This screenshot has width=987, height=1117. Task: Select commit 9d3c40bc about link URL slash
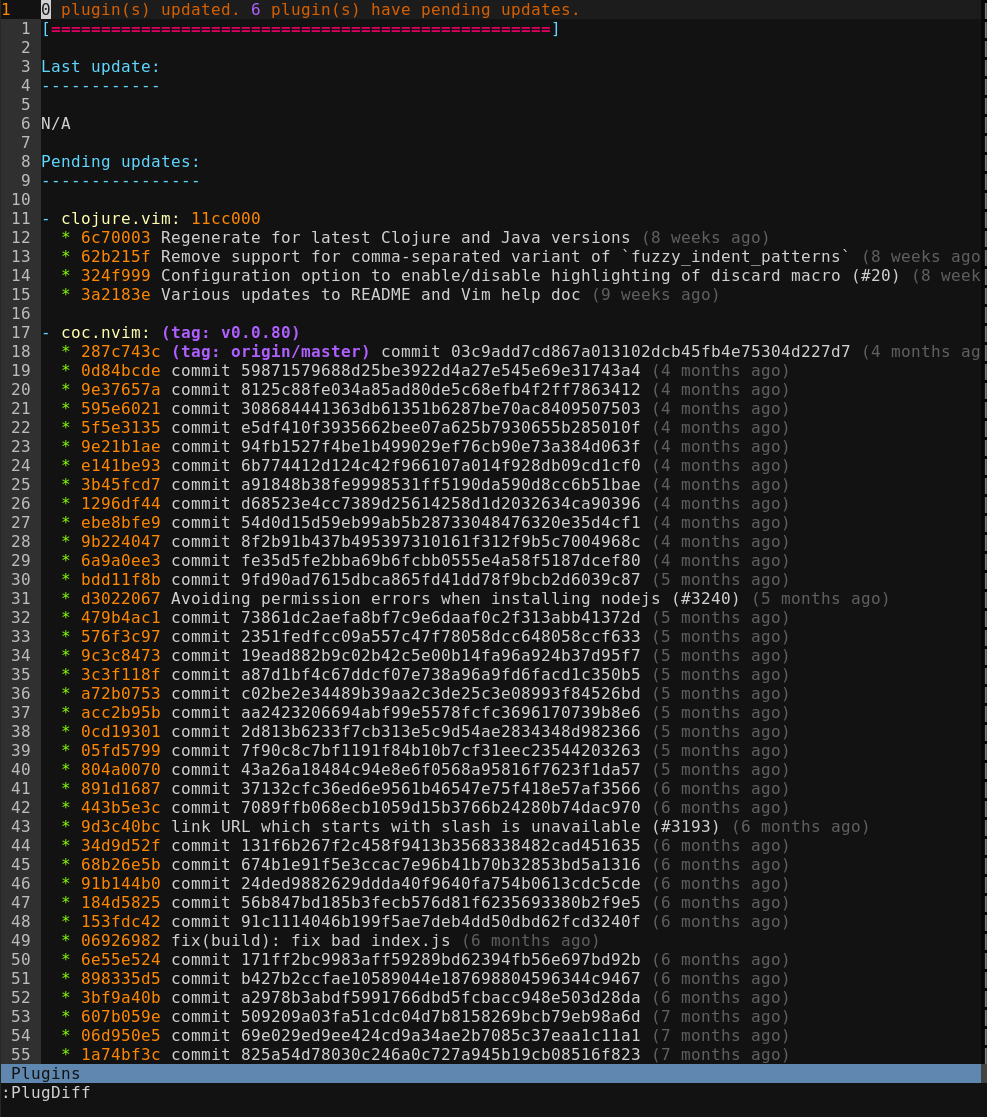point(120,827)
